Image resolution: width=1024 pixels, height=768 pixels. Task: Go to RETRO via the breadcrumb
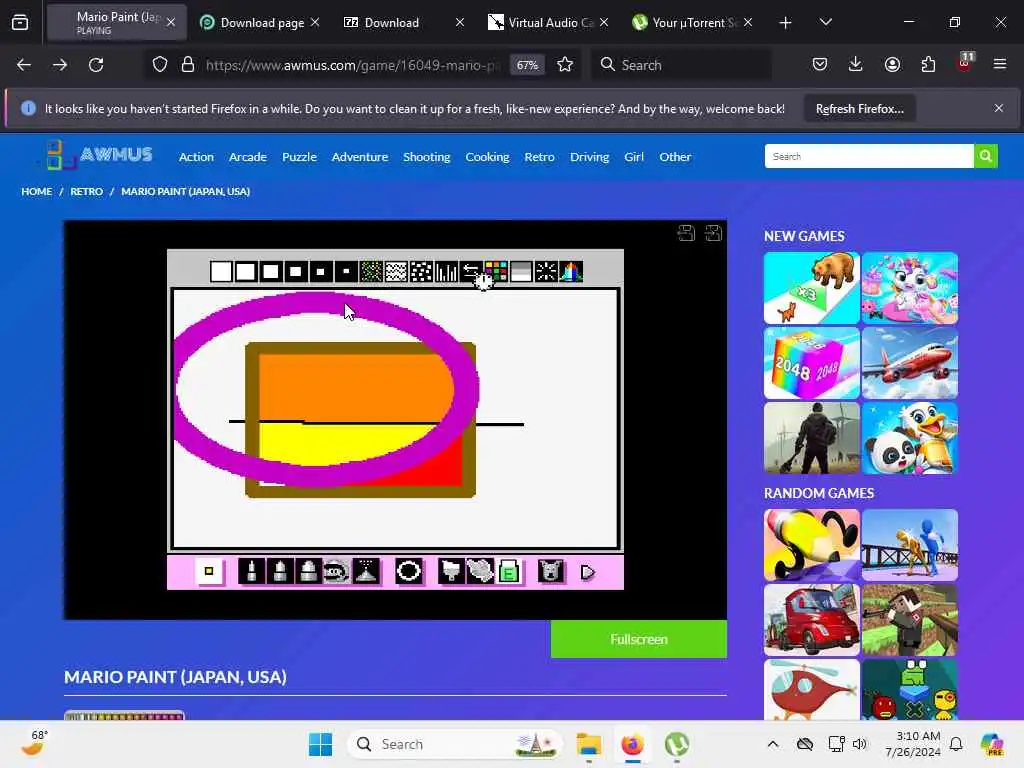point(86,191)
